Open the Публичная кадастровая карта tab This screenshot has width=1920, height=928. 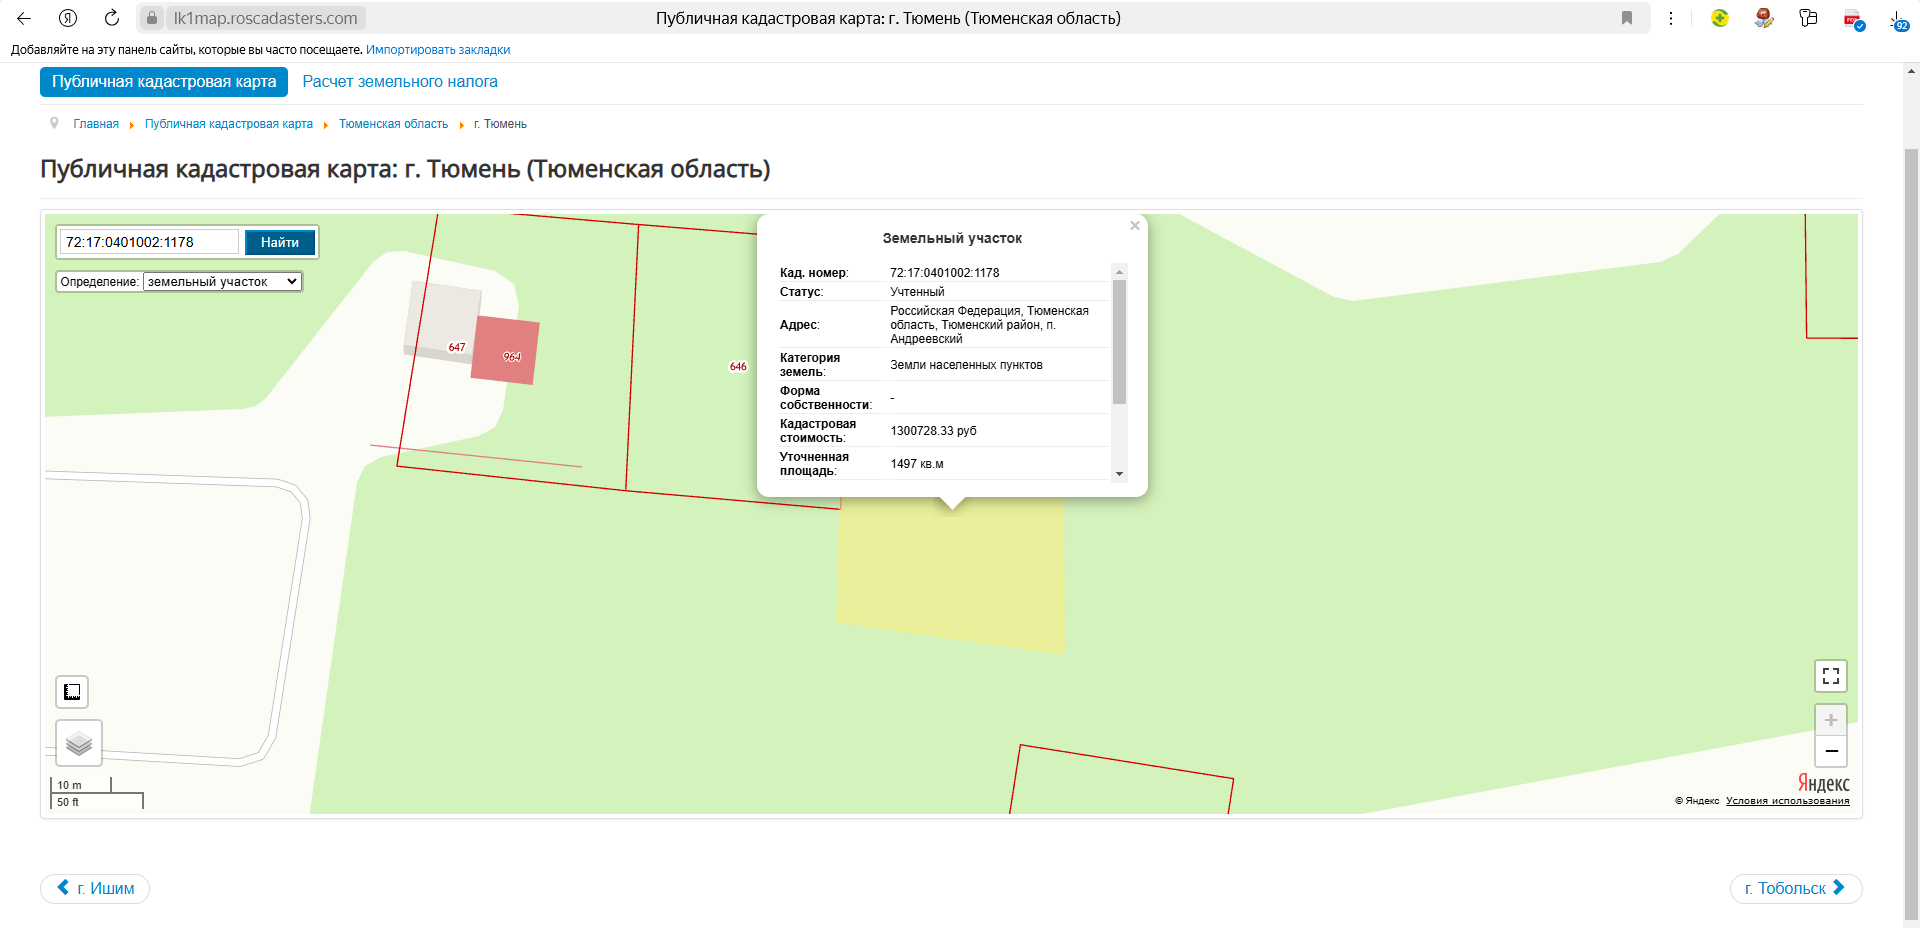[x=164, y=82]
